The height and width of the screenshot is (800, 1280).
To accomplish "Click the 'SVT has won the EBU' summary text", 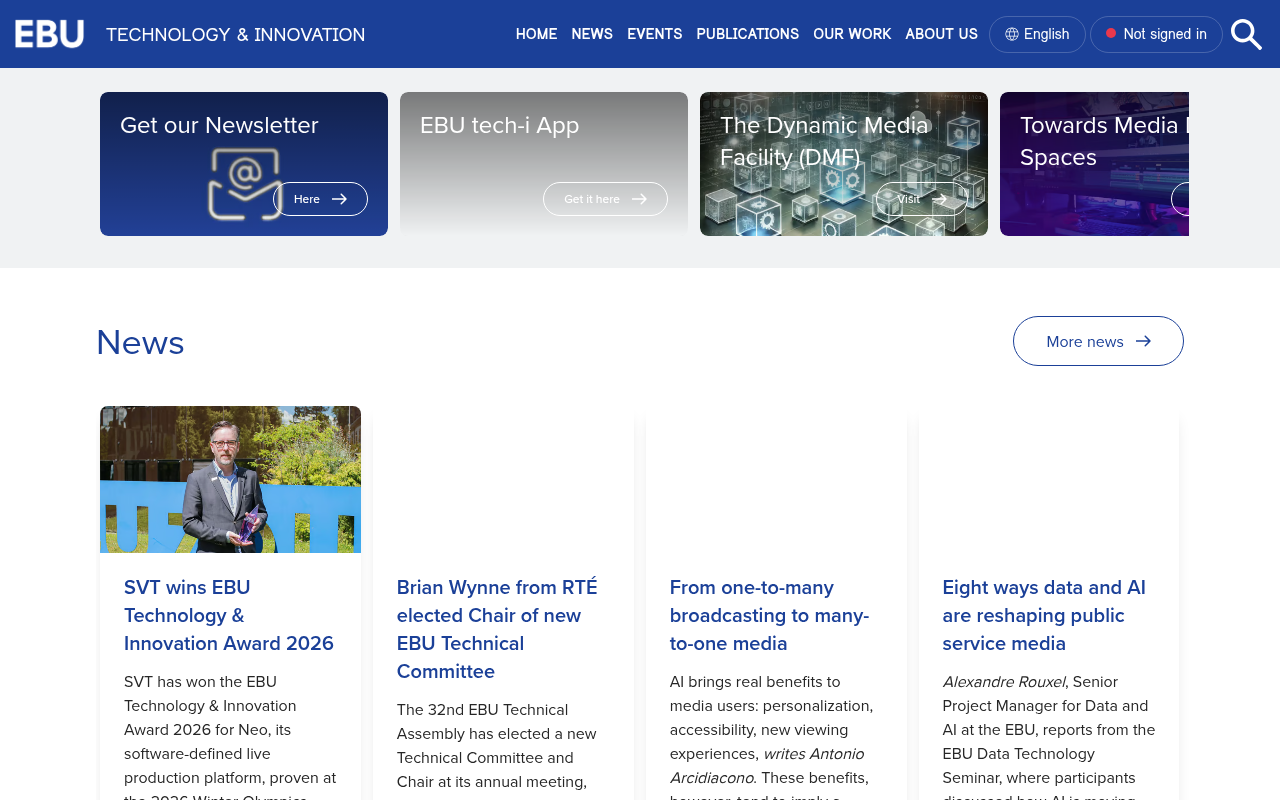I will tap(230, 740).
